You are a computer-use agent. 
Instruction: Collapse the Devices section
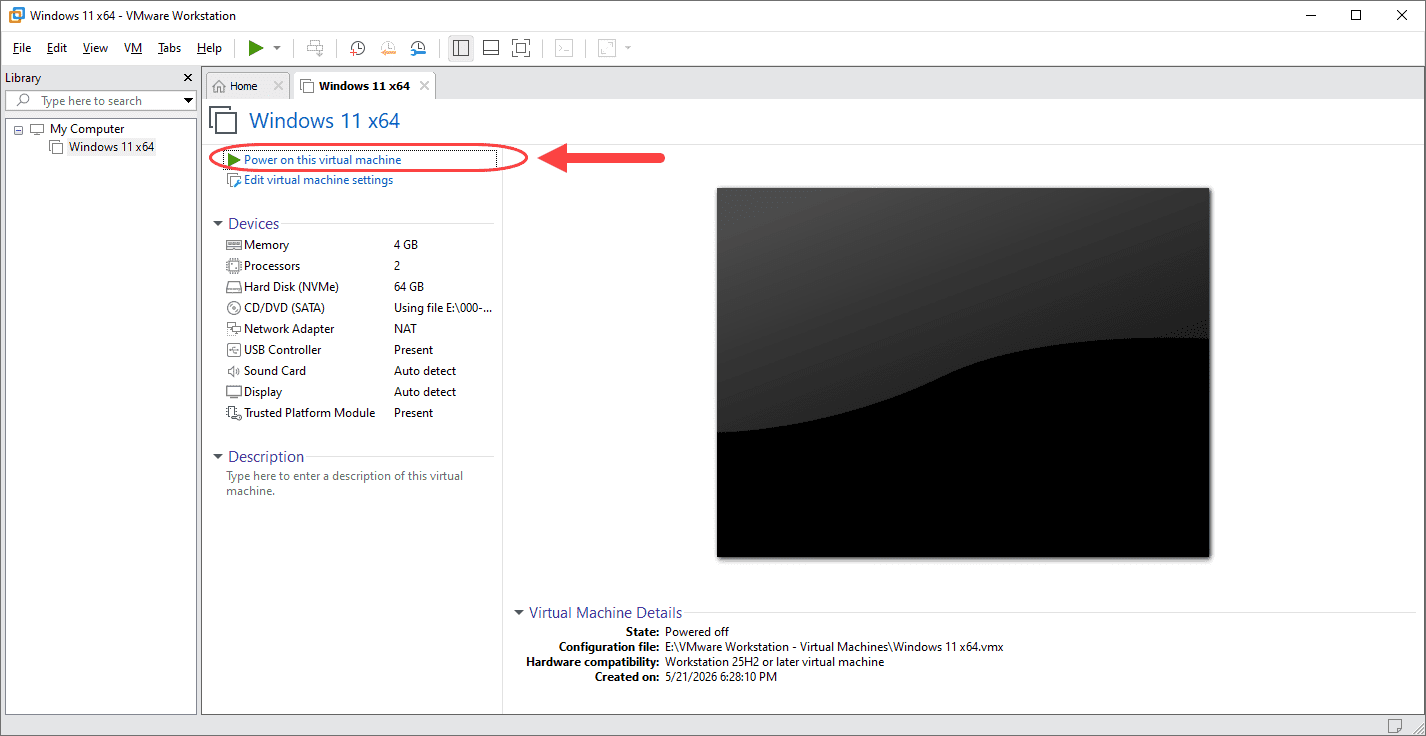point(218,224)
